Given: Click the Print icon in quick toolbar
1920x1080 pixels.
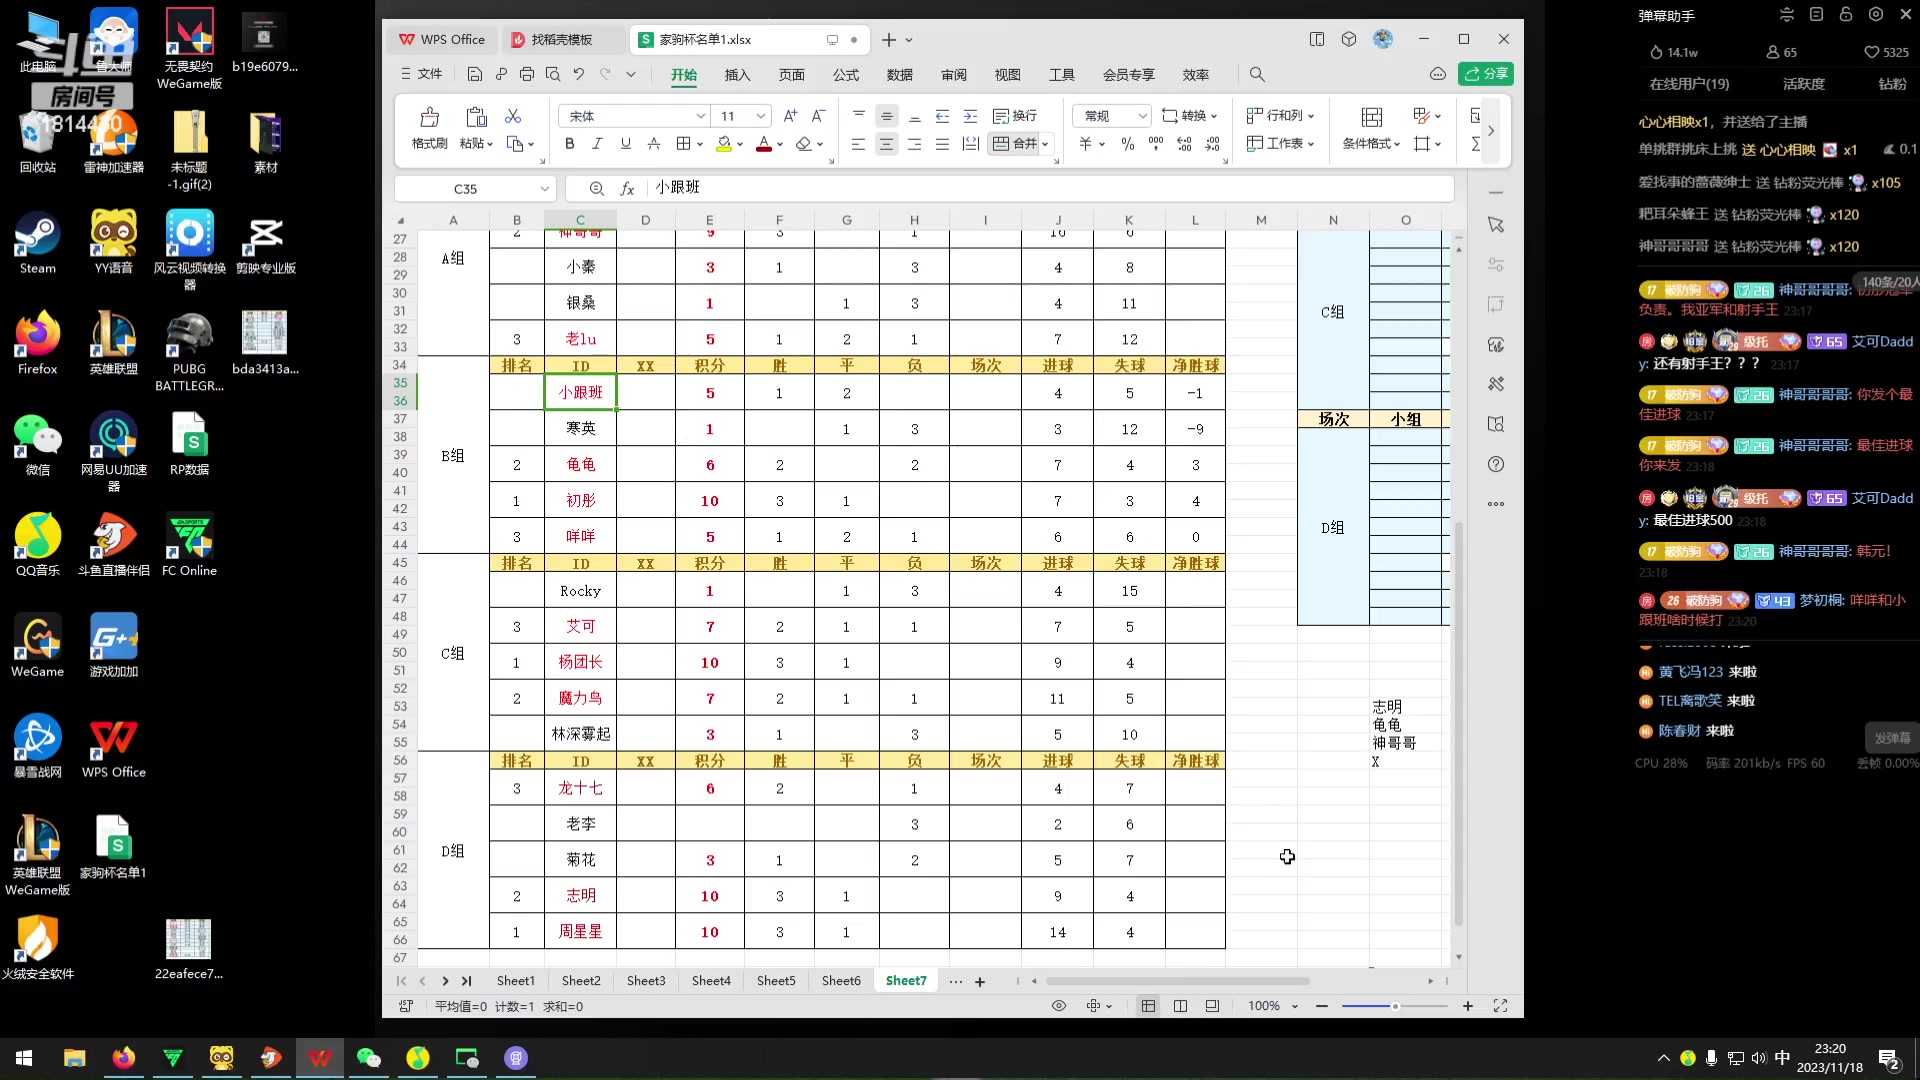Looking at the screenshot, I should tap(527, 74).
